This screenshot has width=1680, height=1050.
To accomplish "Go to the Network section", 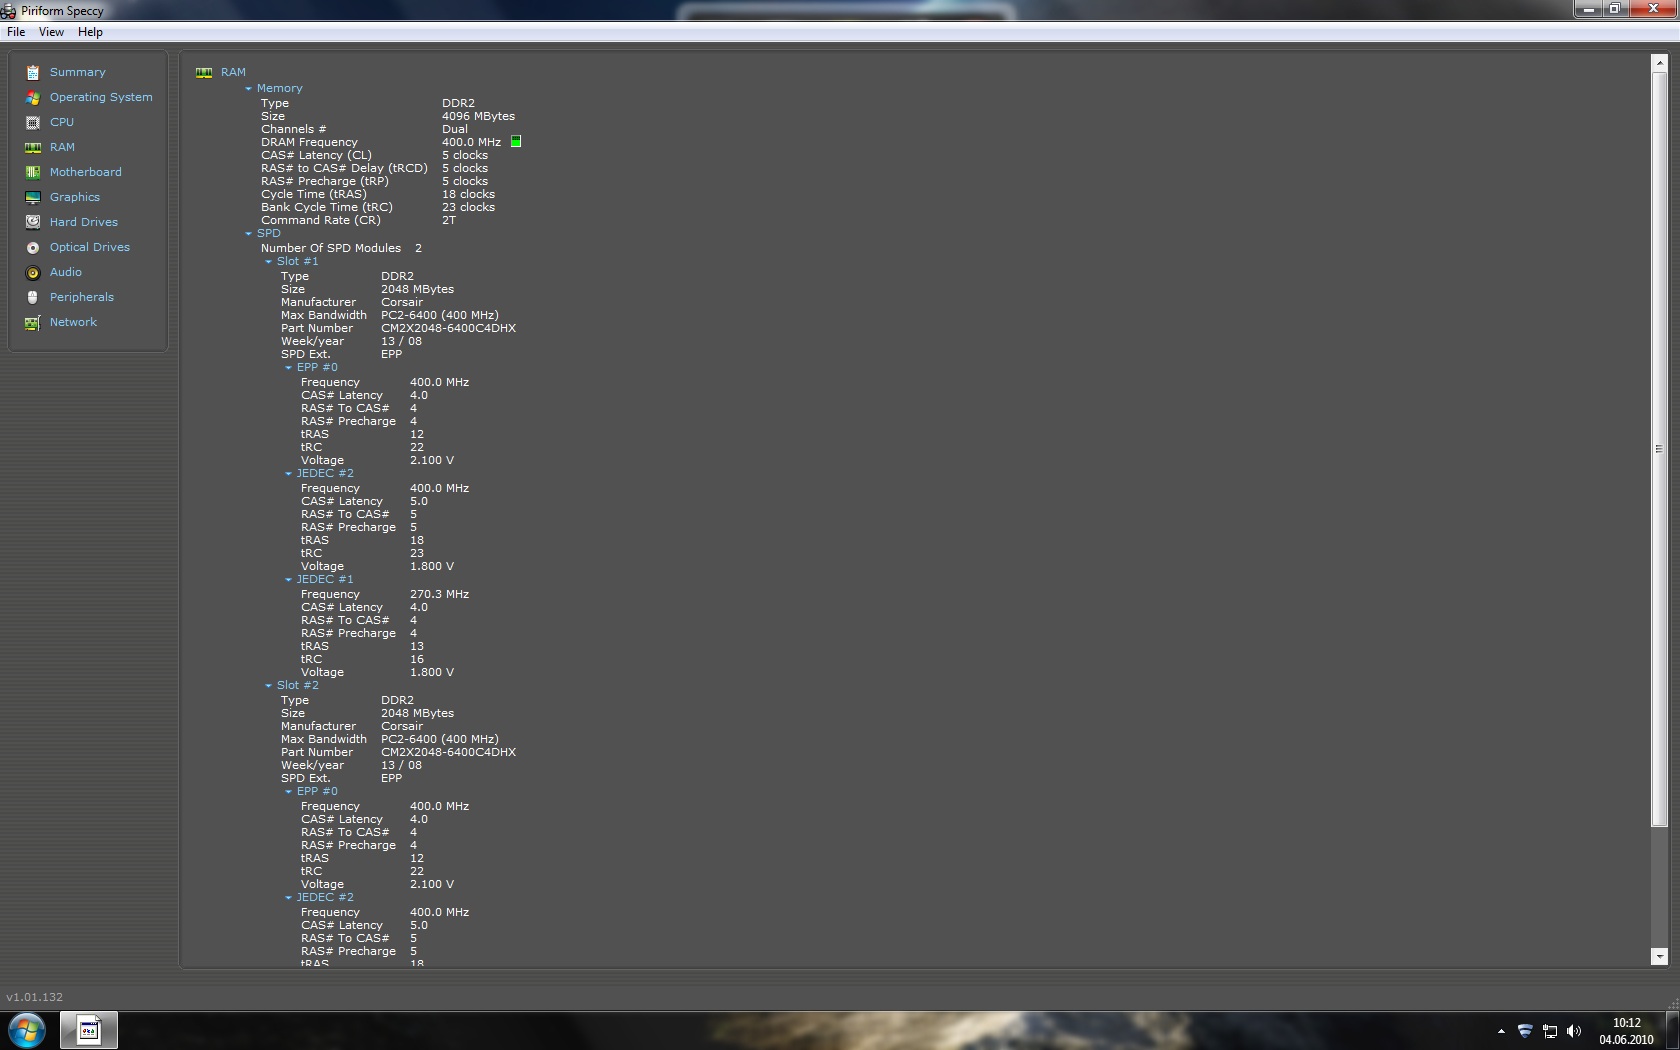I will pos(73,322).
